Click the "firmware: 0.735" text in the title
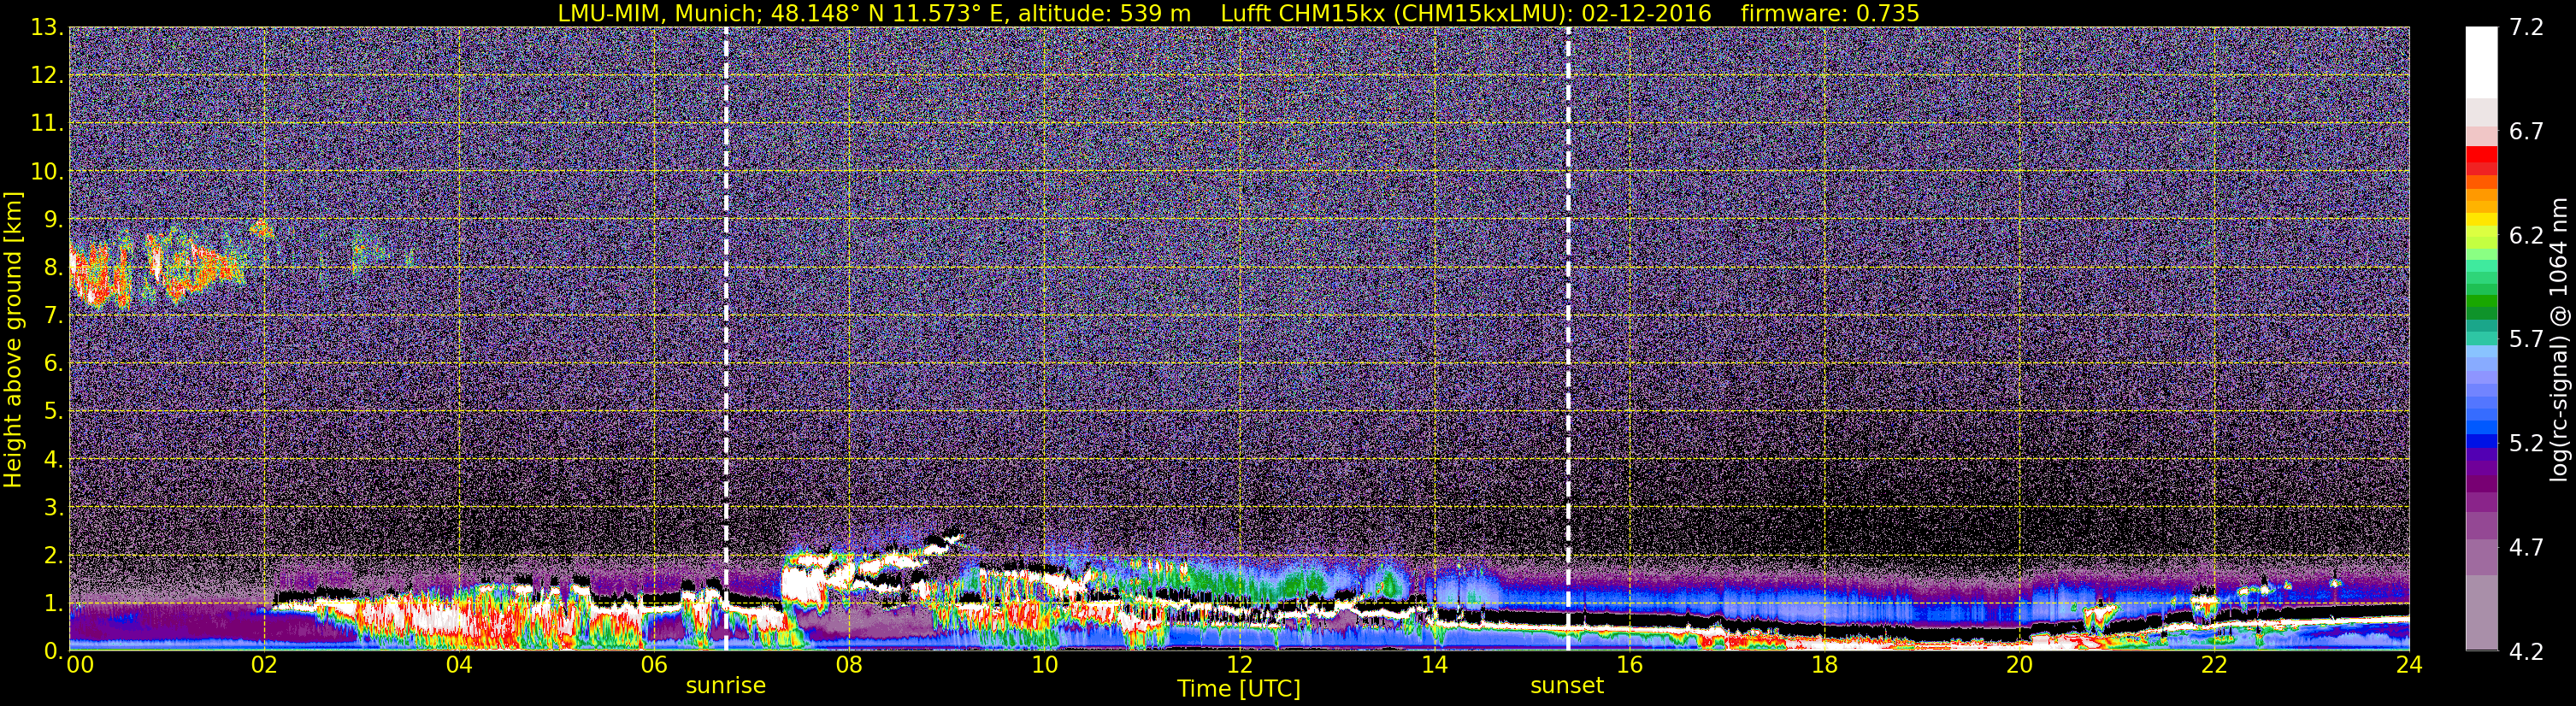Viewport: 2576px width, 706px height. coord(1830,13)
